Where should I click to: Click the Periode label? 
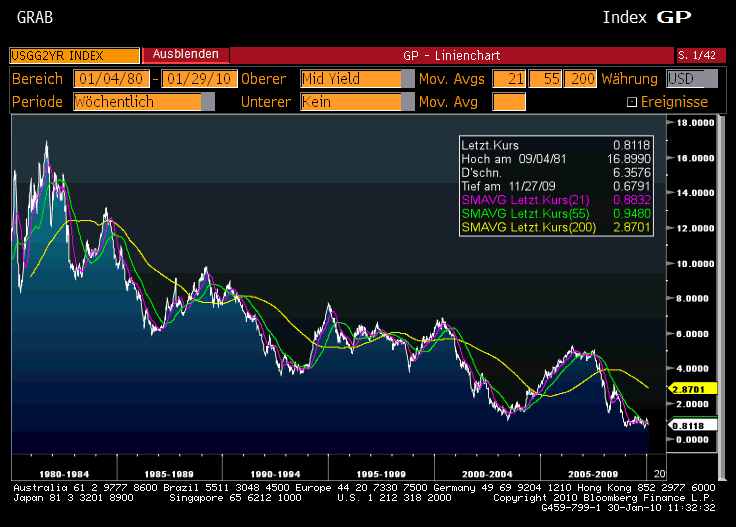38,102
